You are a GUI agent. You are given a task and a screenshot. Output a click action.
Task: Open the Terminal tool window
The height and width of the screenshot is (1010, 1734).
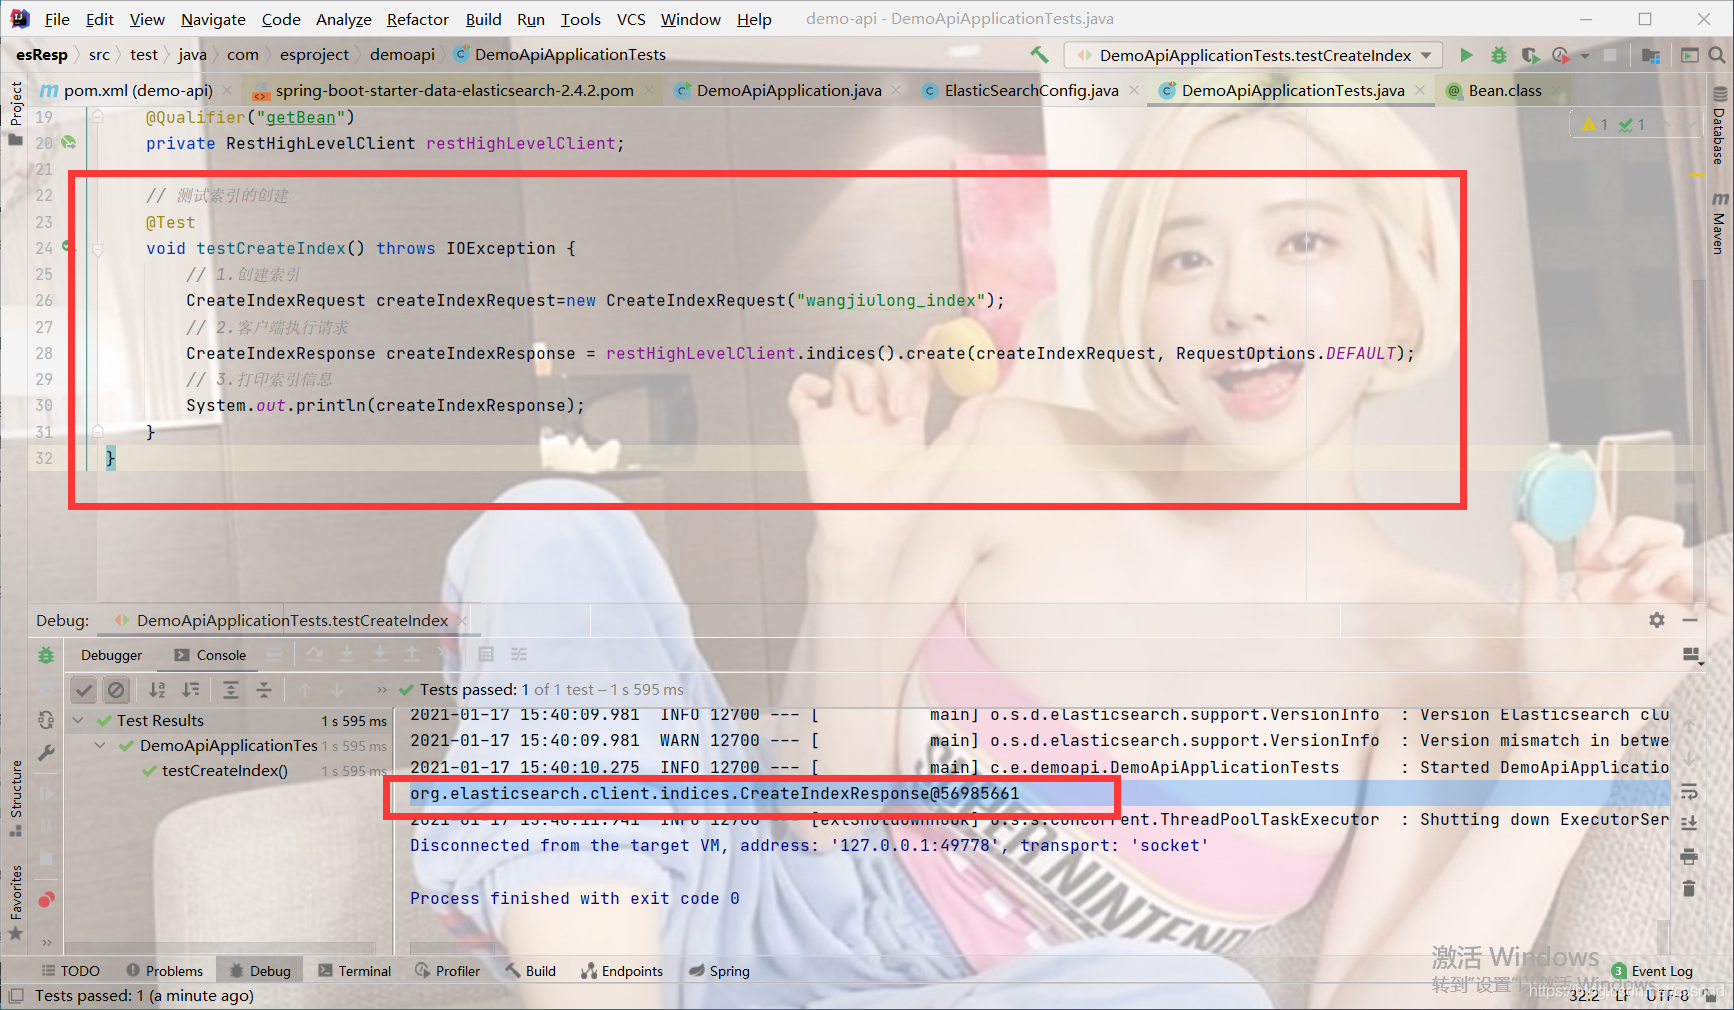pos(355,971)
